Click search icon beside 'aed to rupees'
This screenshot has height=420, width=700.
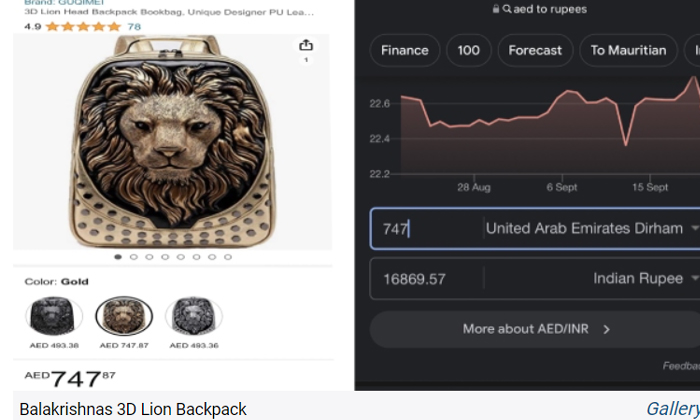coord(507,9)
